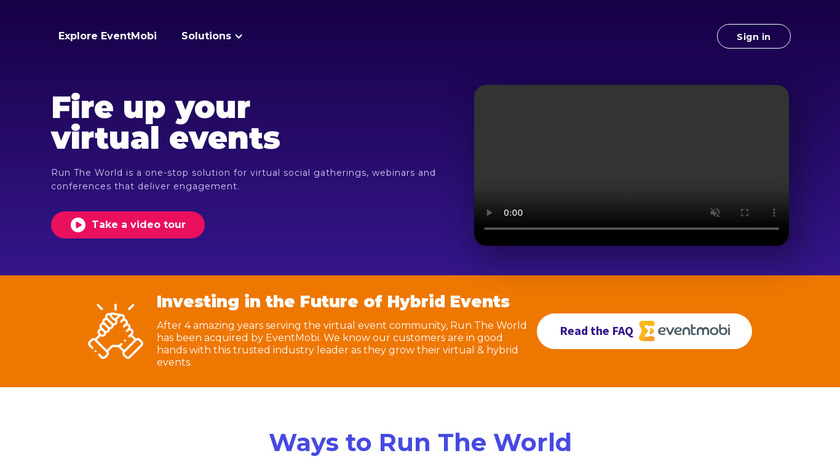Click the Read the FAQ button
The image size is (840, 472).
coord(644,331)
